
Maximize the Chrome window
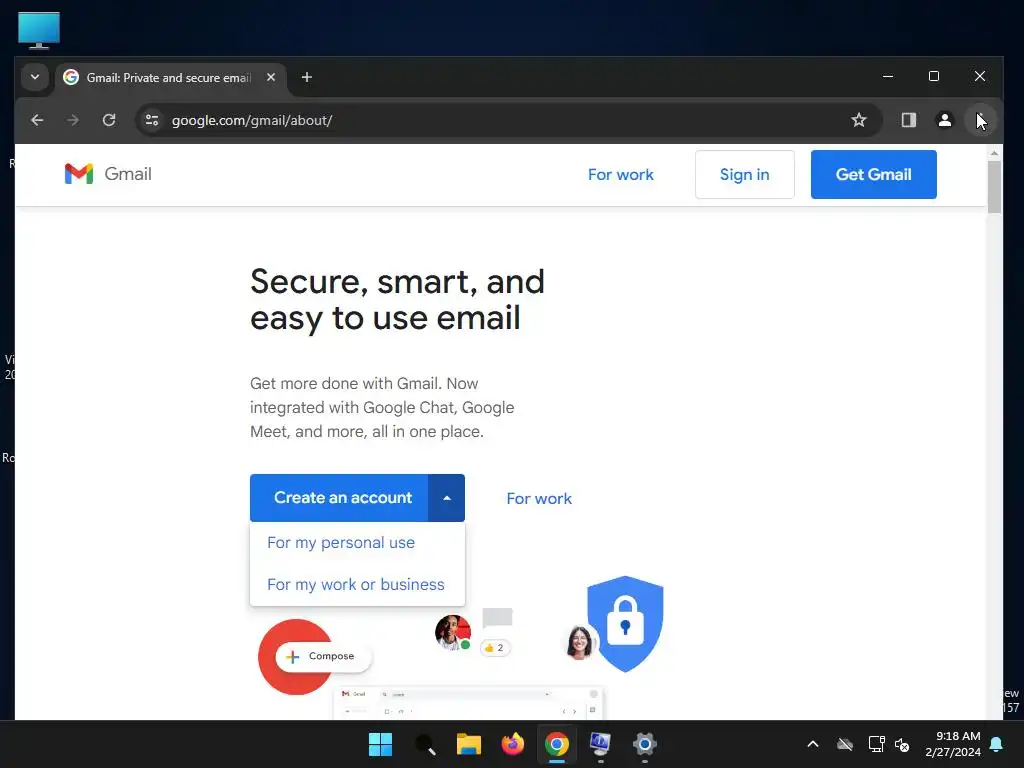tap(934, 76)
